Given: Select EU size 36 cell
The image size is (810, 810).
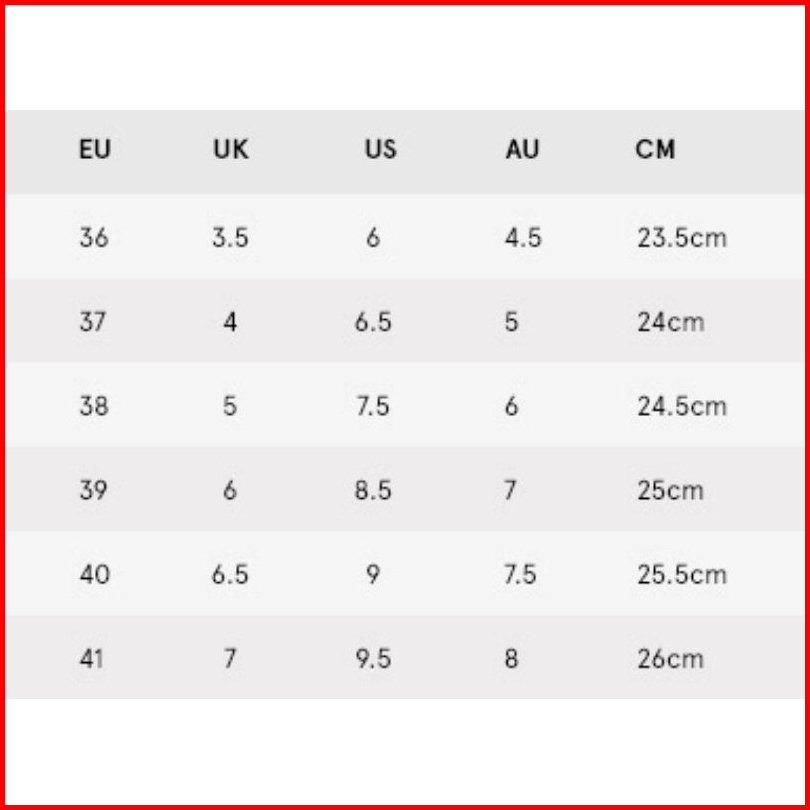Looking at the screenshot, I should pos(94,238).
